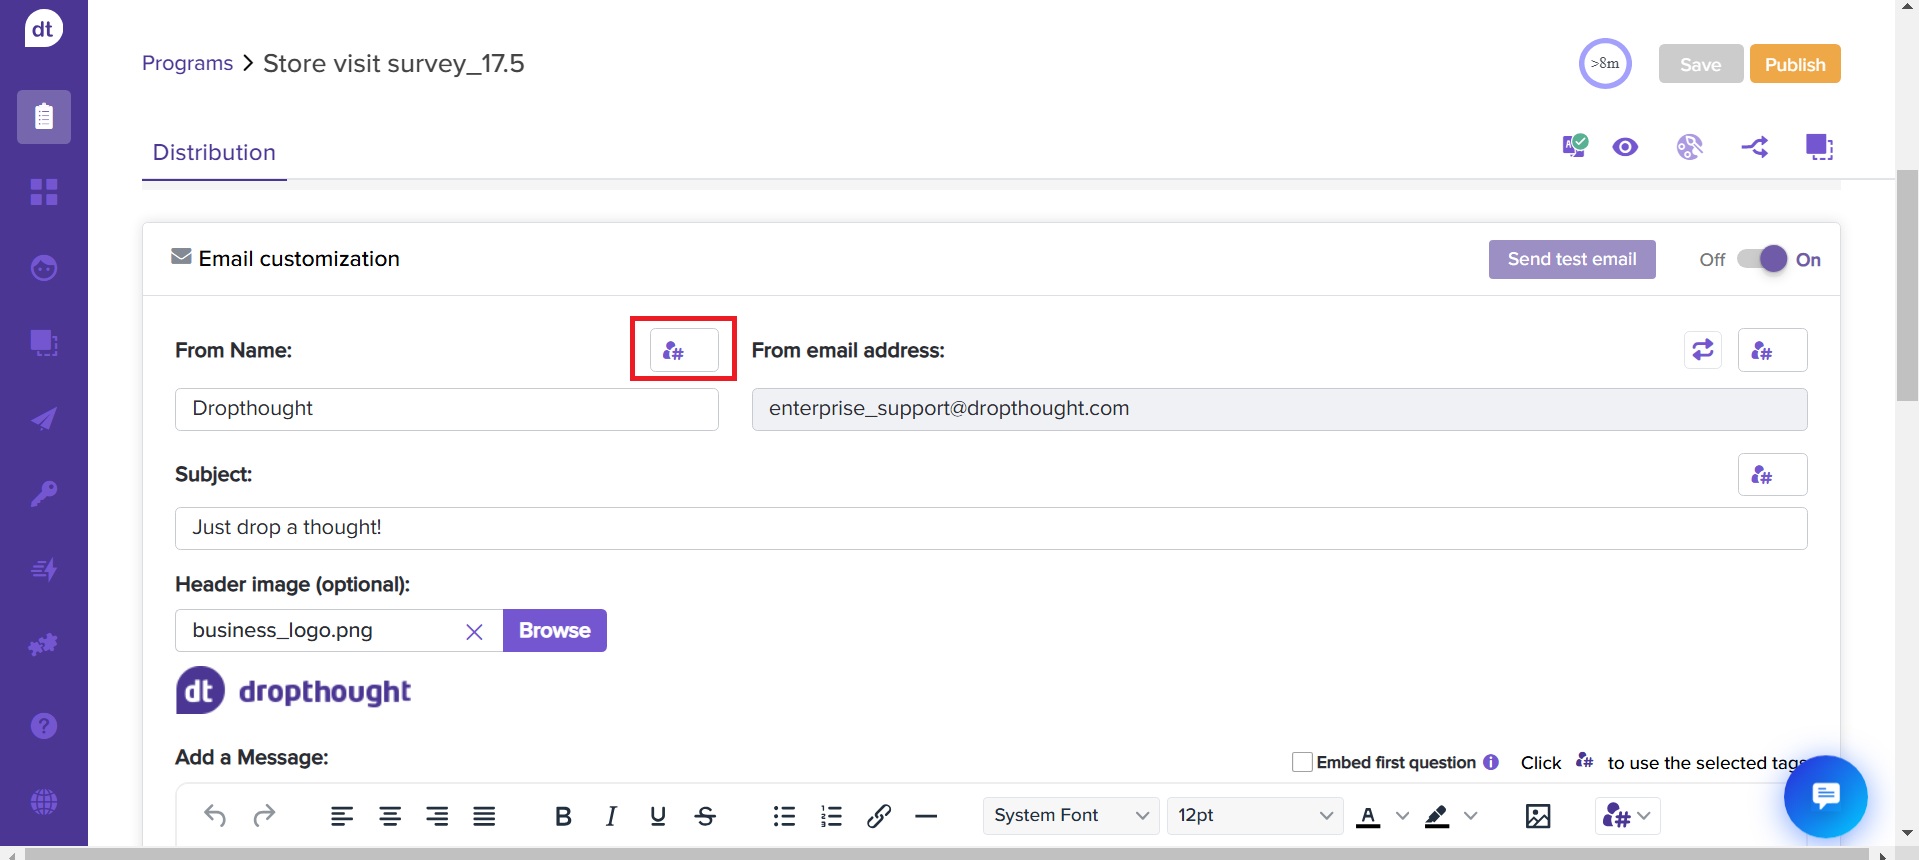
Task: Apply text color A button
Action: [1368, 816]
